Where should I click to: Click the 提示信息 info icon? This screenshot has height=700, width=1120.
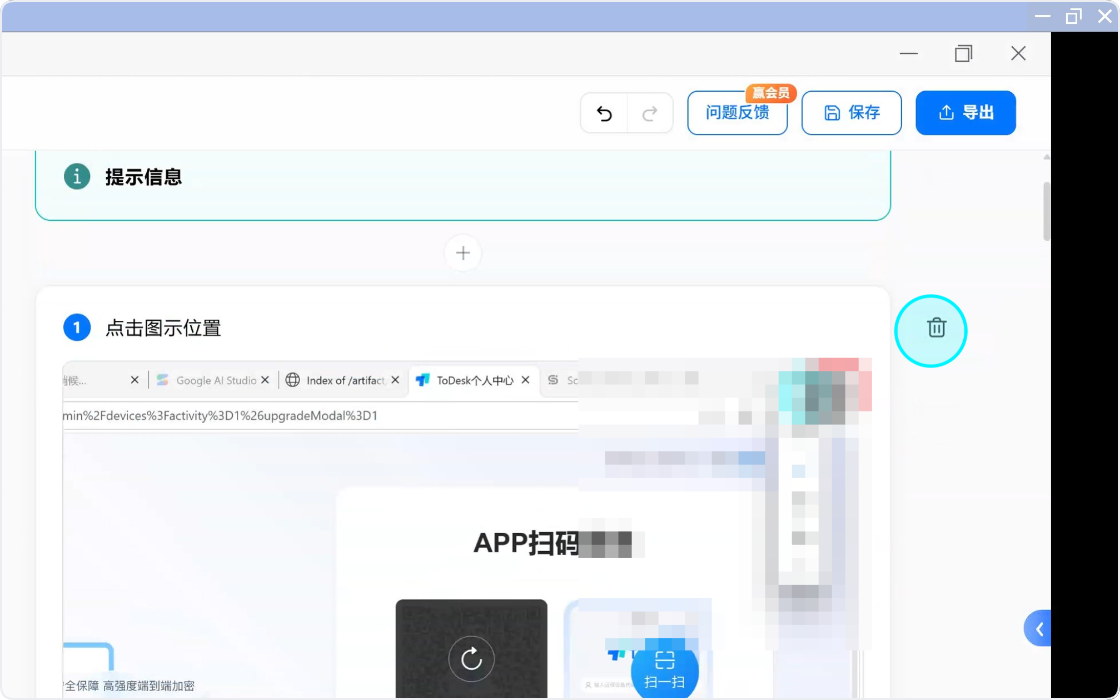pos(77,176)
